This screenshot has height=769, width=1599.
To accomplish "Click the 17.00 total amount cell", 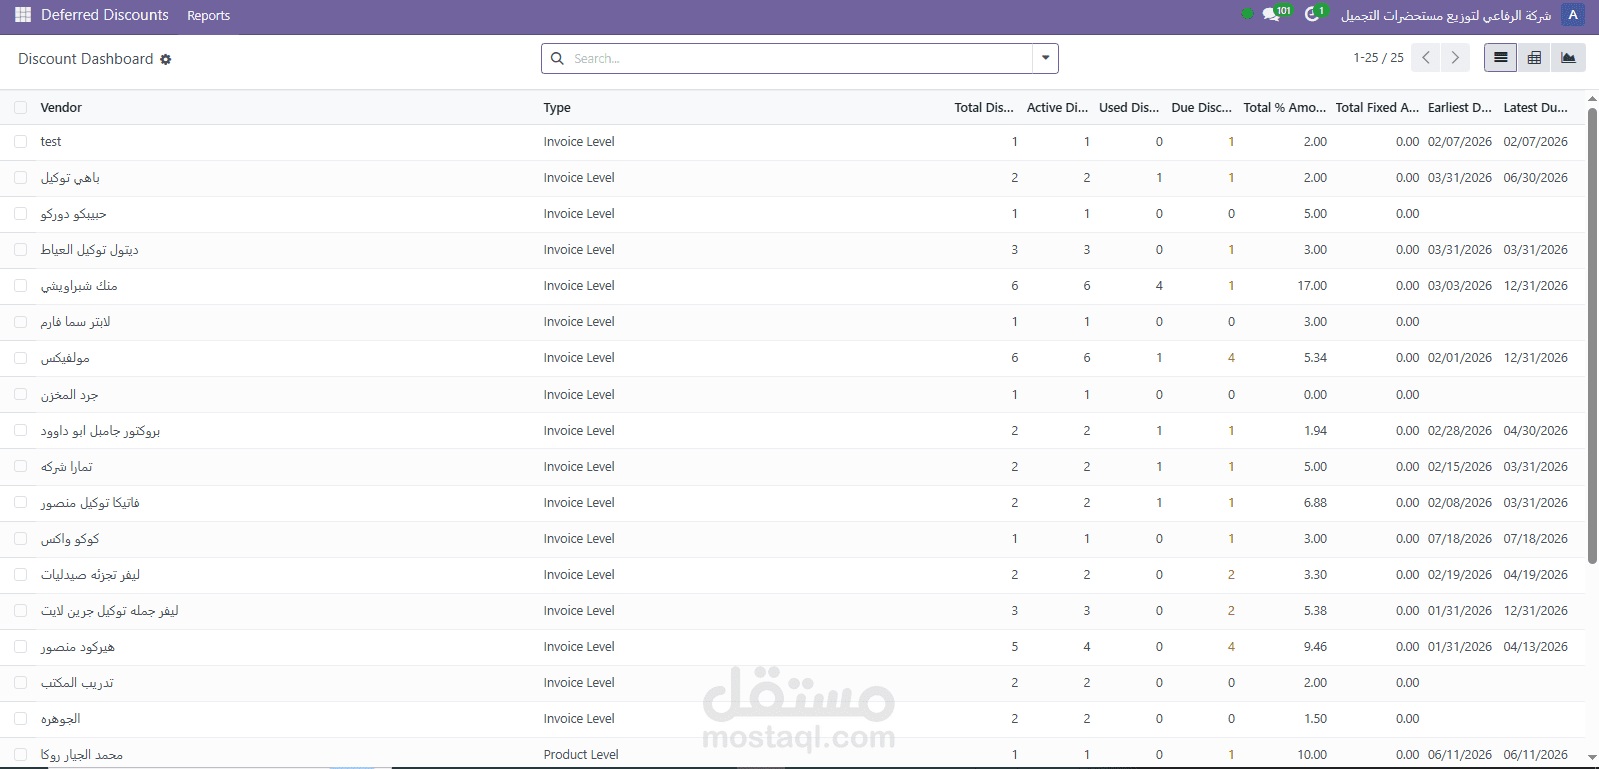I will tap(1312, 285).
